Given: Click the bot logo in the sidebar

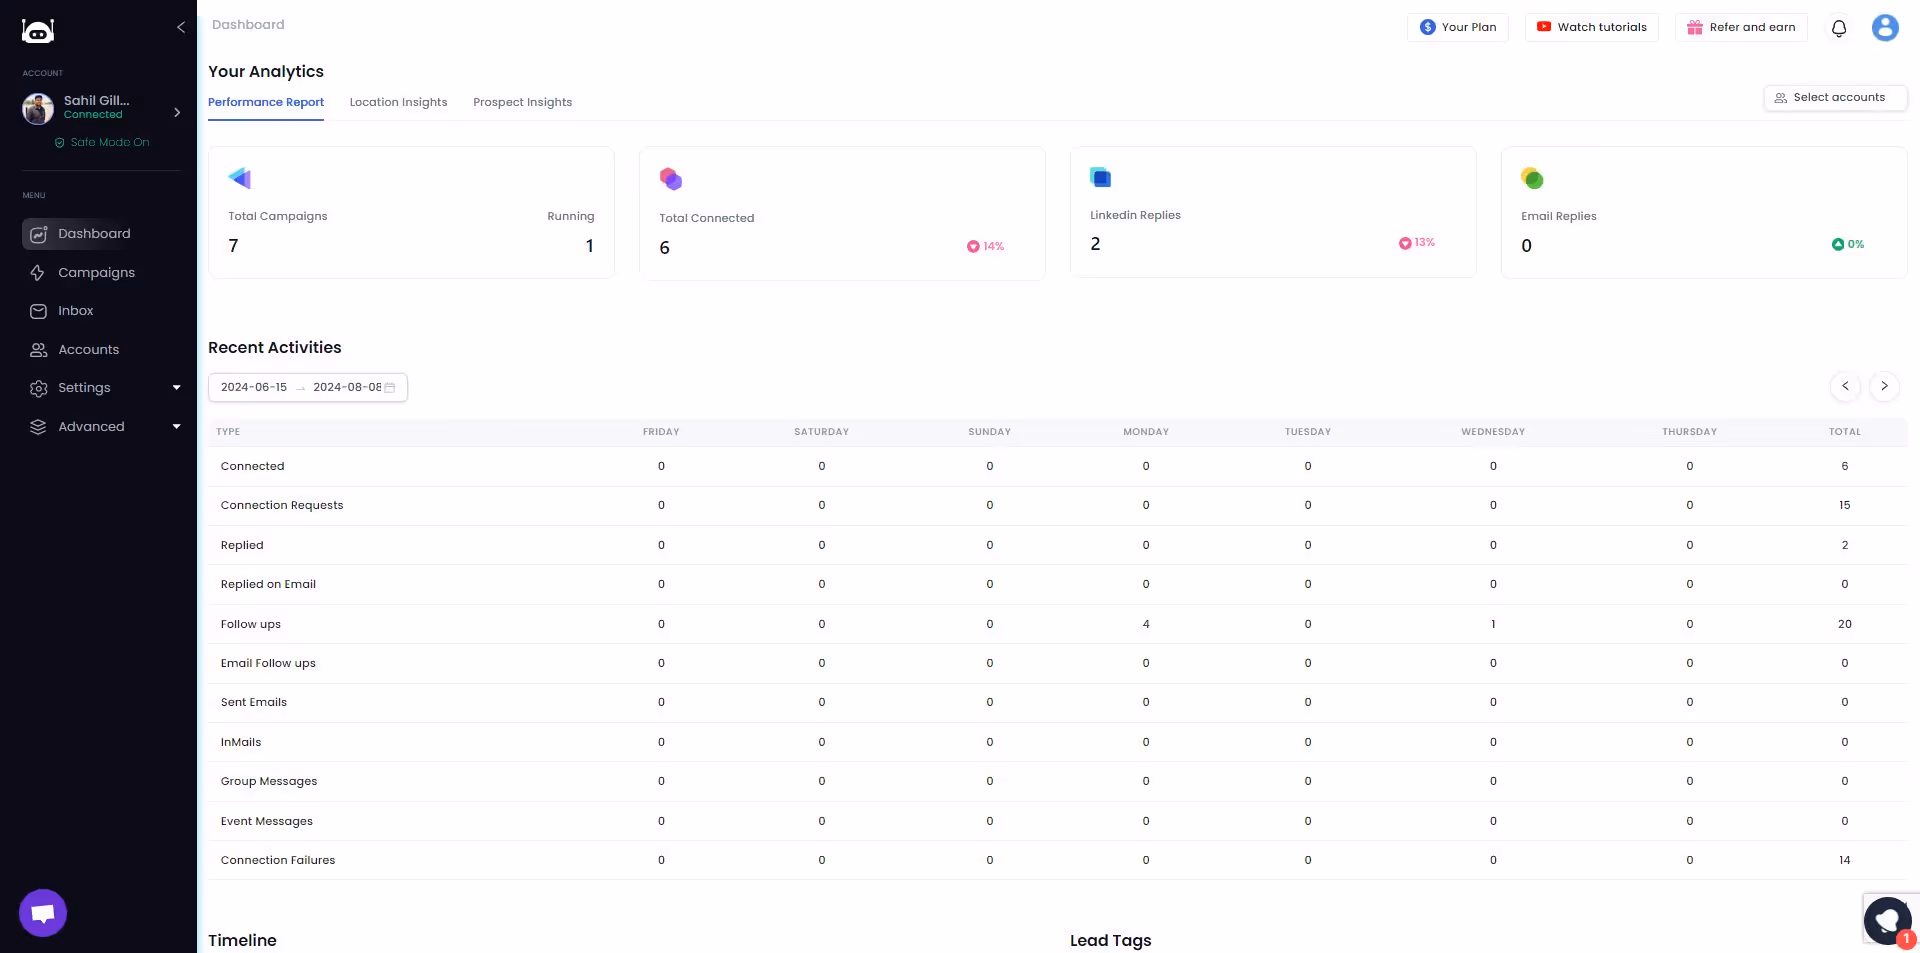Looking at the screenshot, I should (37, 31).
